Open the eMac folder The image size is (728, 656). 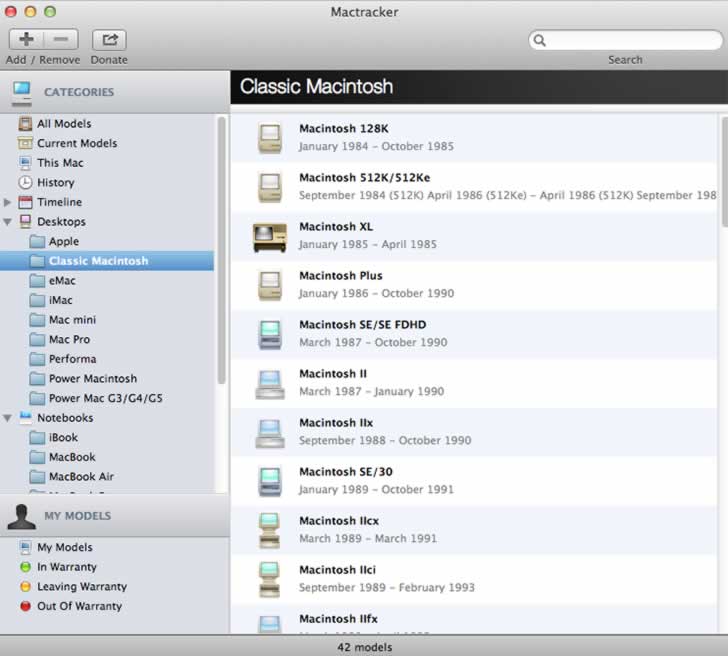(37, 280)
